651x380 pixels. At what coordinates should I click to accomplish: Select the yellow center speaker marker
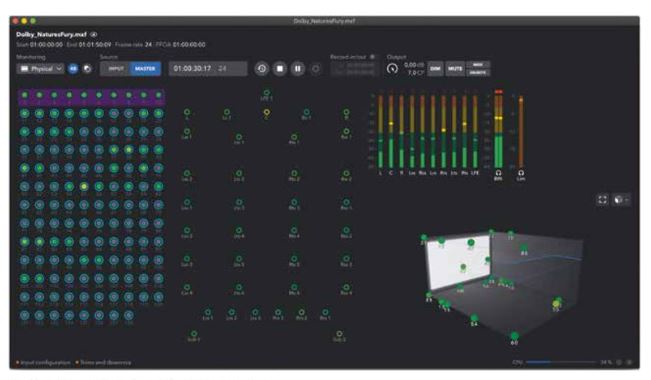267,113
